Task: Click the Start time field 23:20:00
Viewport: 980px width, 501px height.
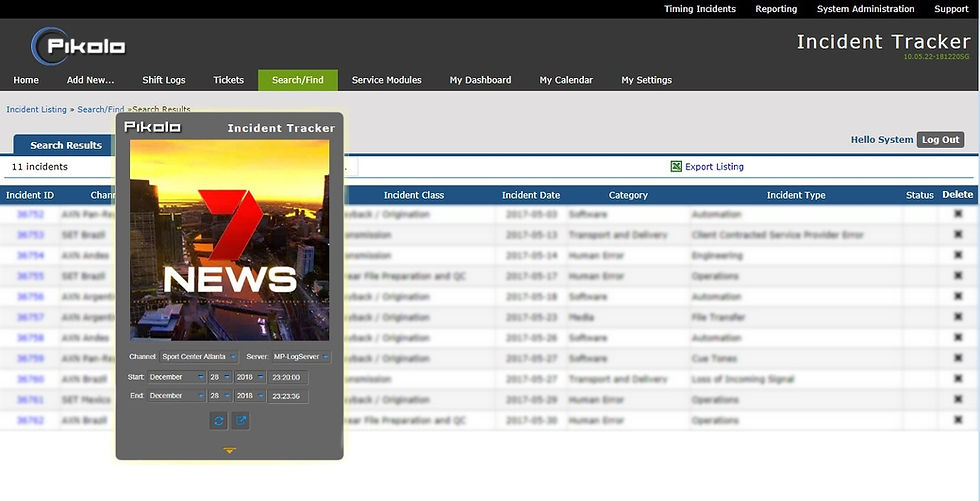Action: (288, 377)
